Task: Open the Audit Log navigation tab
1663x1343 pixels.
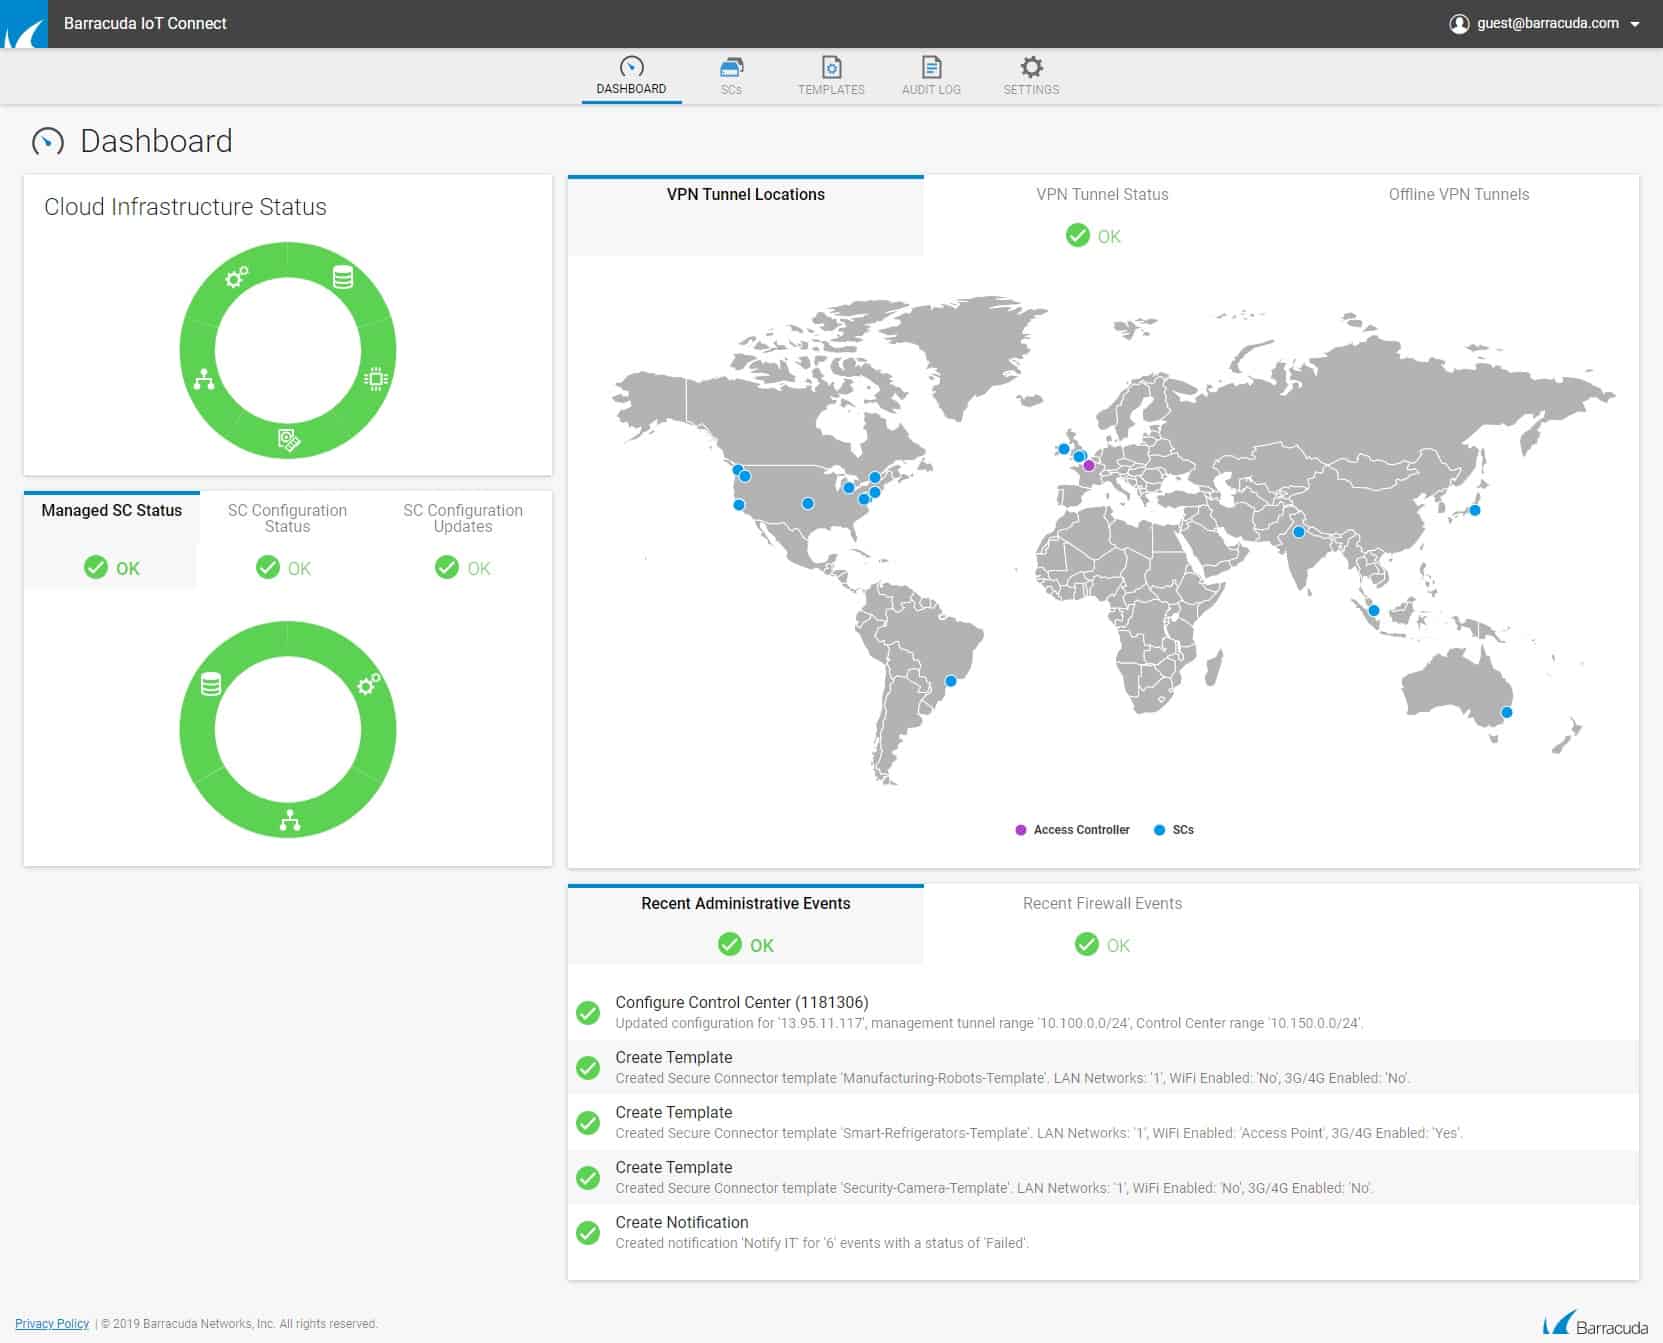Action: (x=931, y=76)
